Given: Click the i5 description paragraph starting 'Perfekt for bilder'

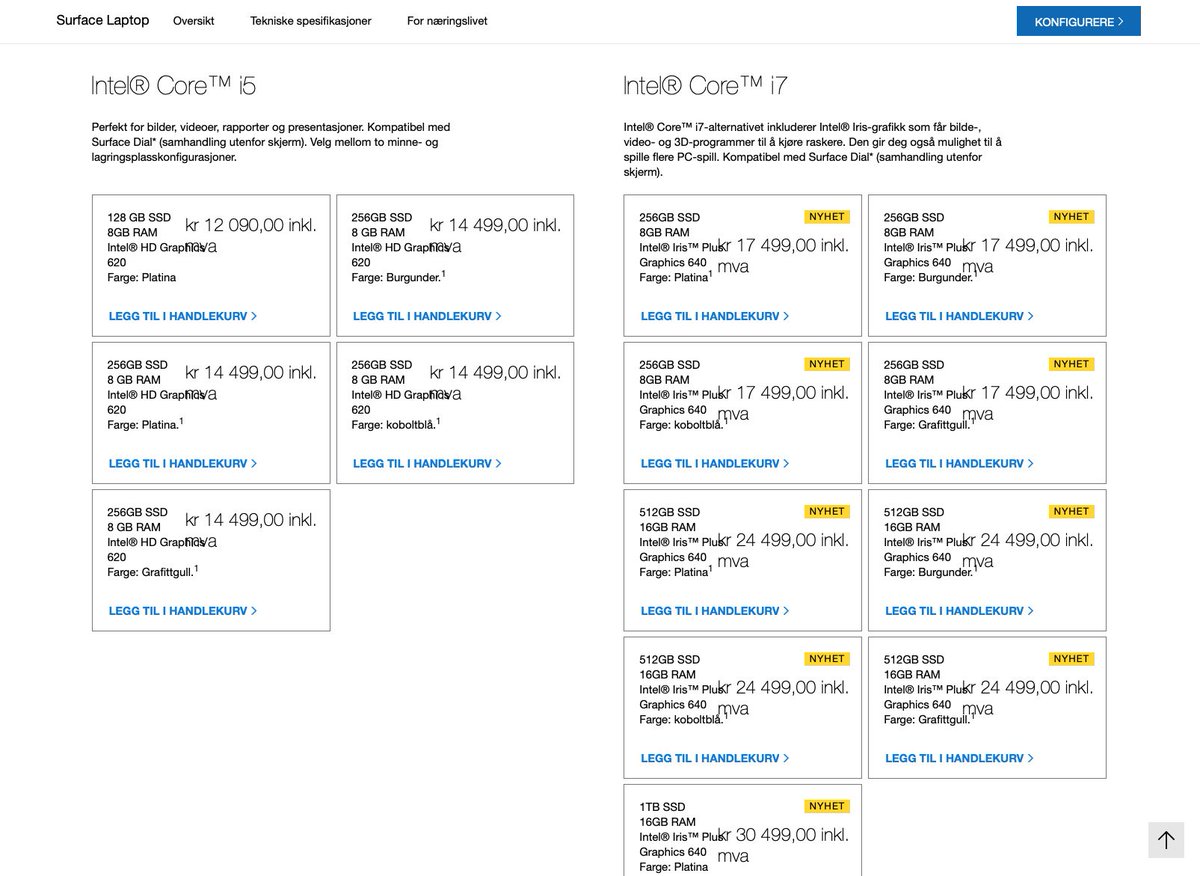Looking at the screenshot, I should pos(271,142).
